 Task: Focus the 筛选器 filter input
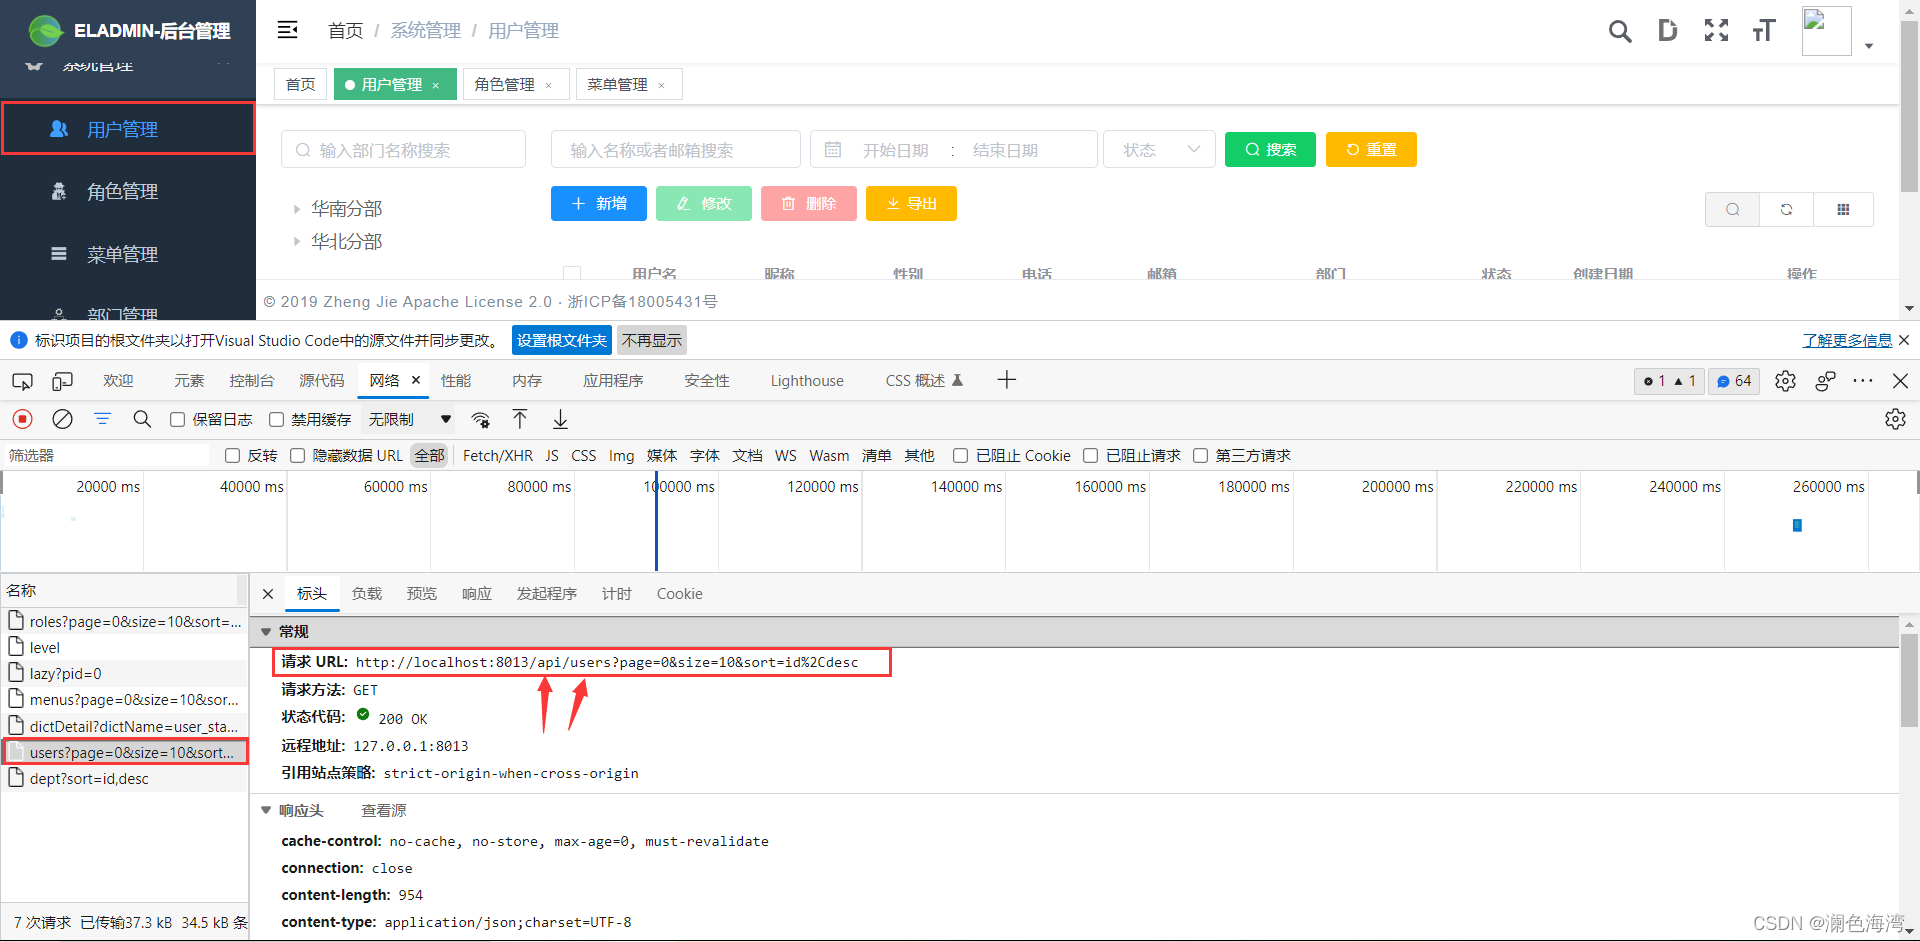point(107,456)
